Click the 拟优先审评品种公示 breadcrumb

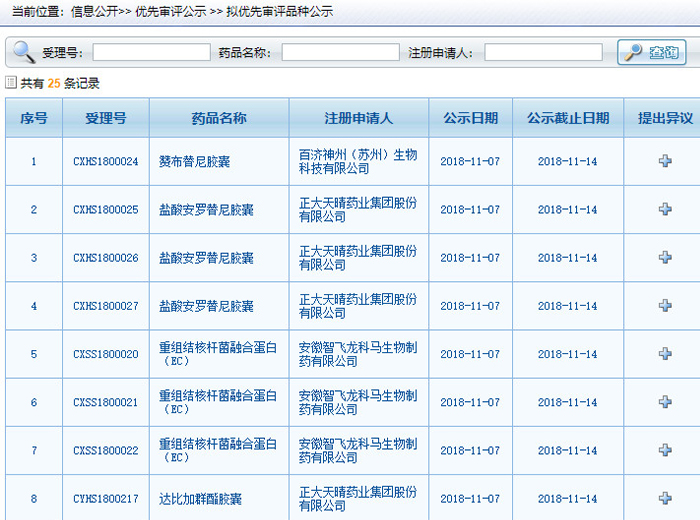tap(280, 12)
